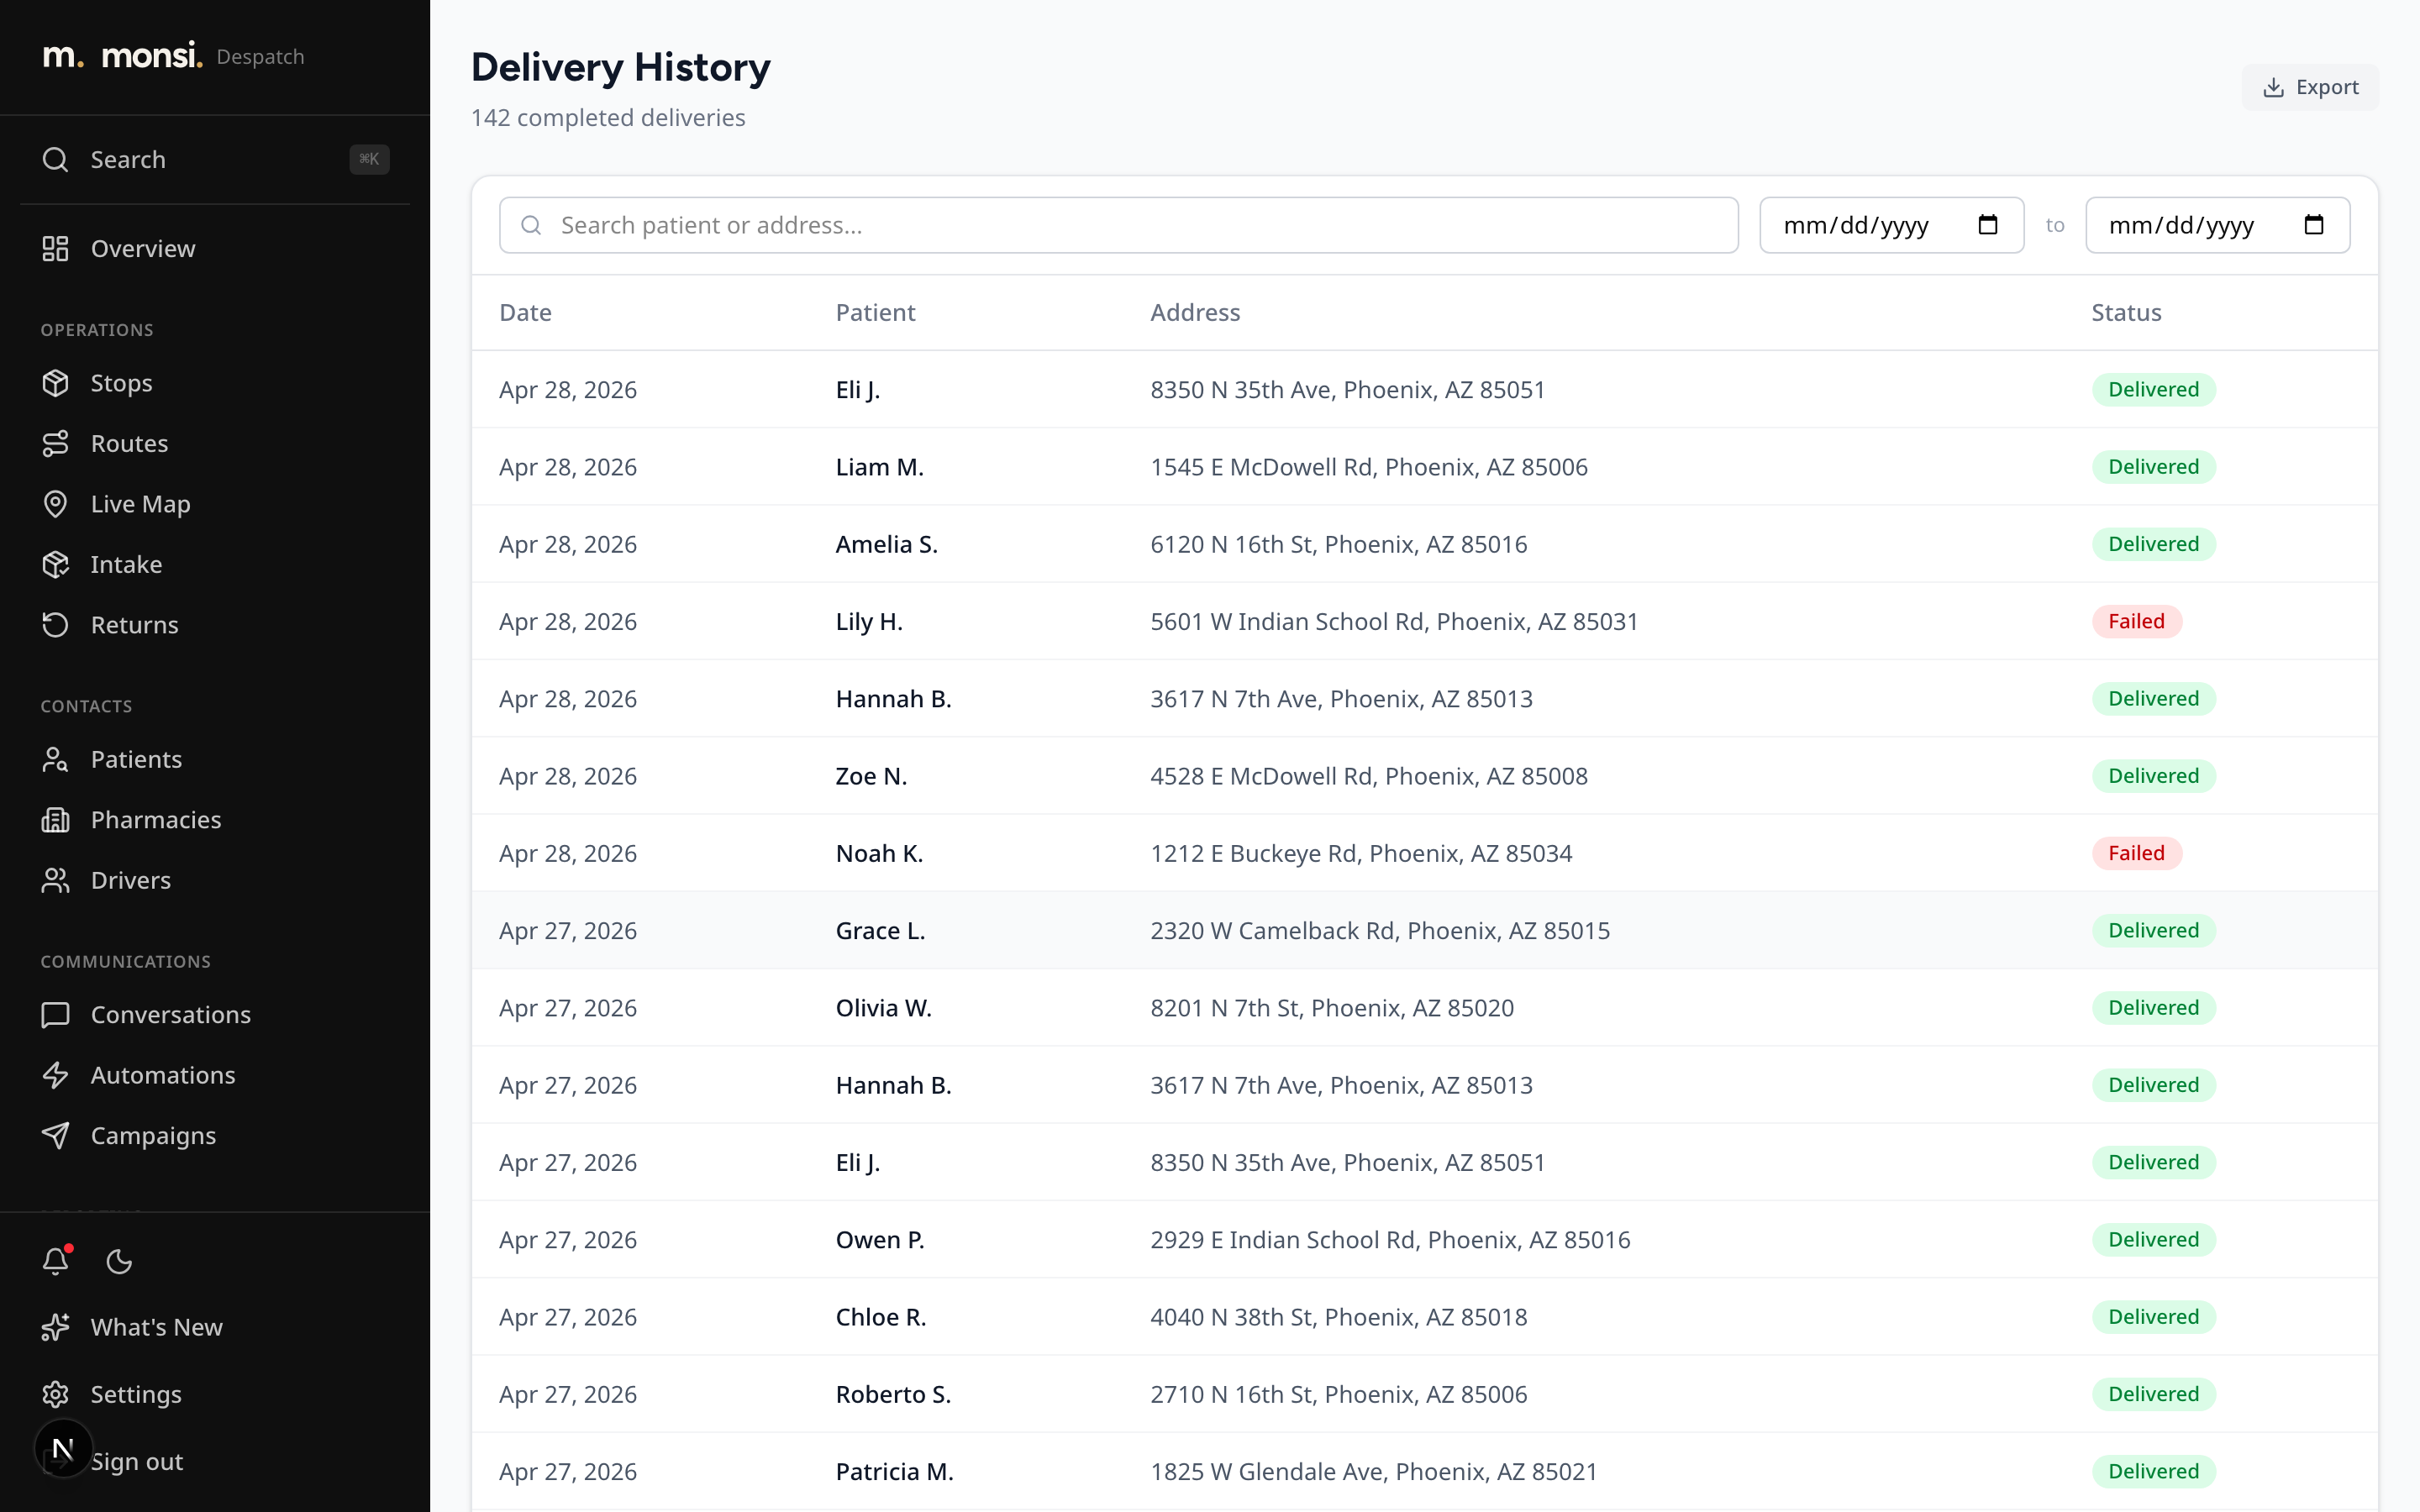The height and width of the screenshot is (1512, 2420).
Task: Open Conversations section
Action: click(x=215, y=1015)
